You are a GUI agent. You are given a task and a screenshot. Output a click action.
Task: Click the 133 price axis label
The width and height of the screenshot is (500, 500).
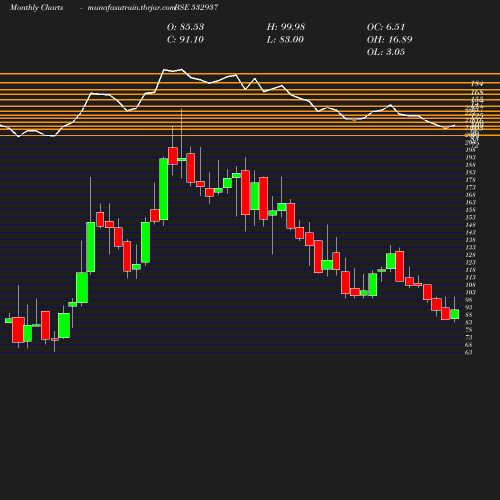click(x=470, y=247)
